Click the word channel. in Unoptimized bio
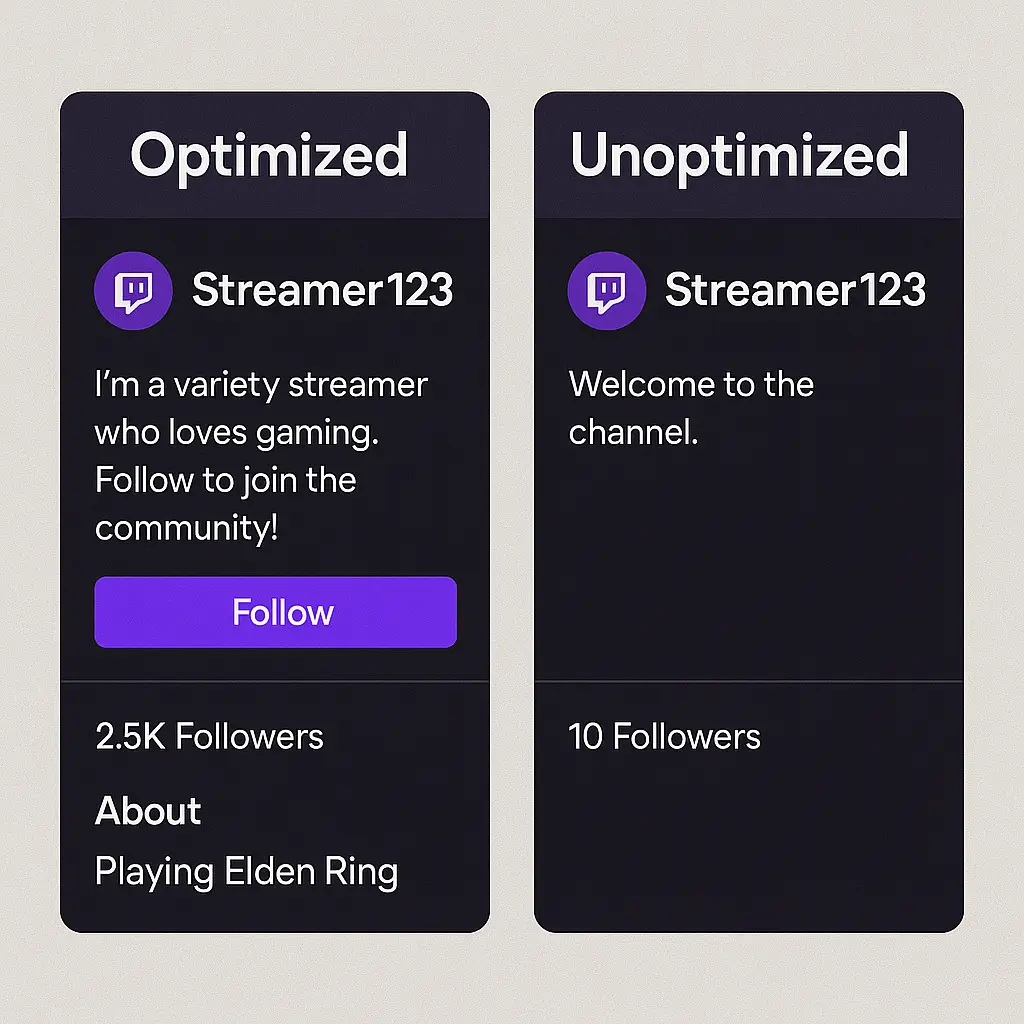The height and width of the screenshot is (1024, 1024). coord(633,432)
